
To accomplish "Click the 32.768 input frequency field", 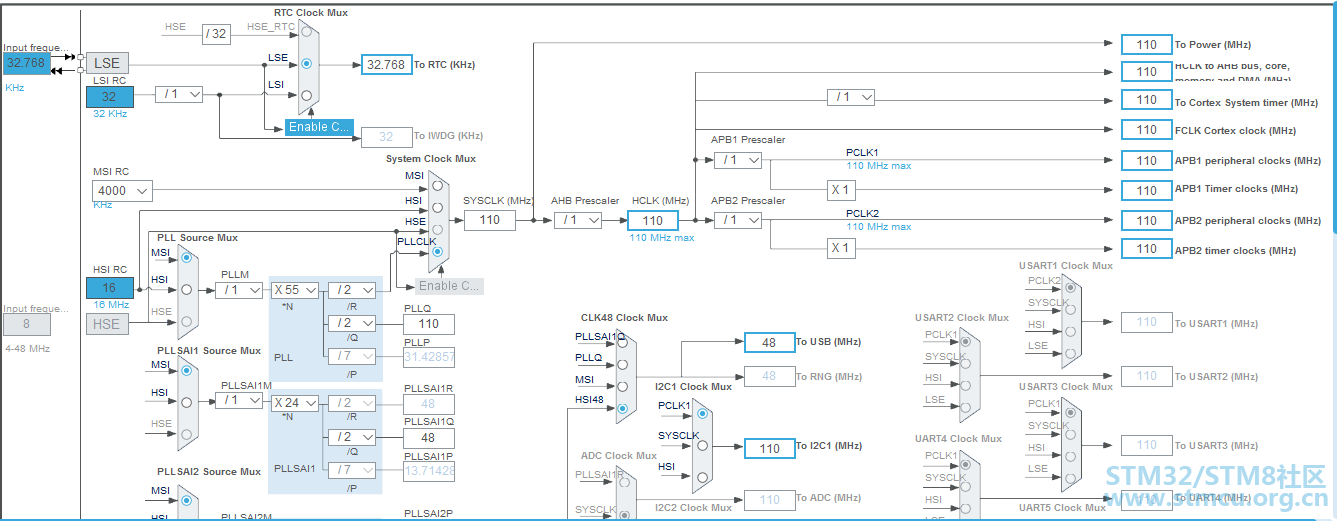I will pyautogui.click(x=25, y=63).
